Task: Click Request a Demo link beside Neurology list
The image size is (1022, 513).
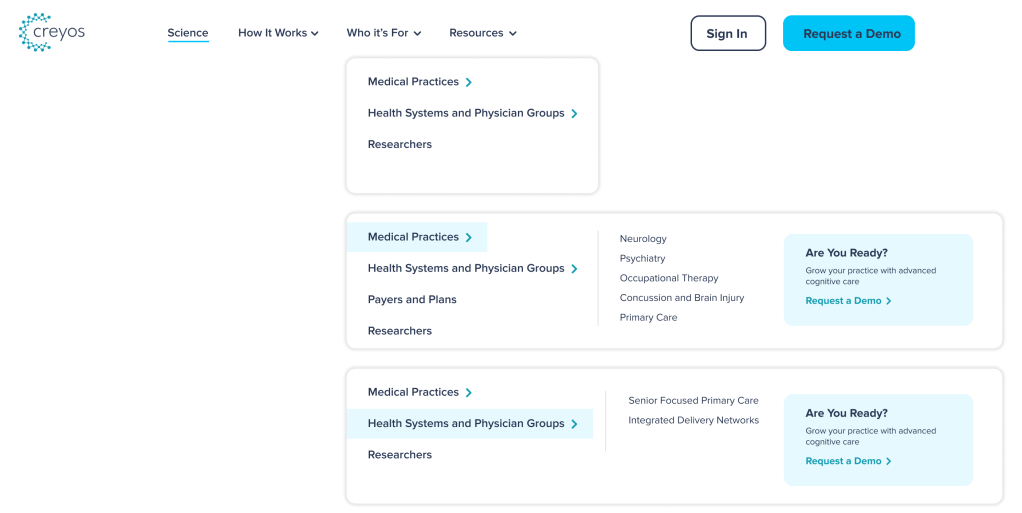Action: point(848,300)
